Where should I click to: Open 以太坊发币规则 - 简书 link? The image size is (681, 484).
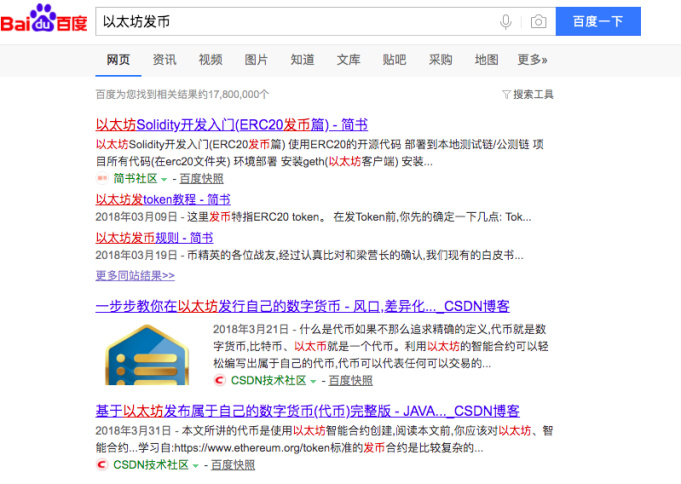pos(154,238)
